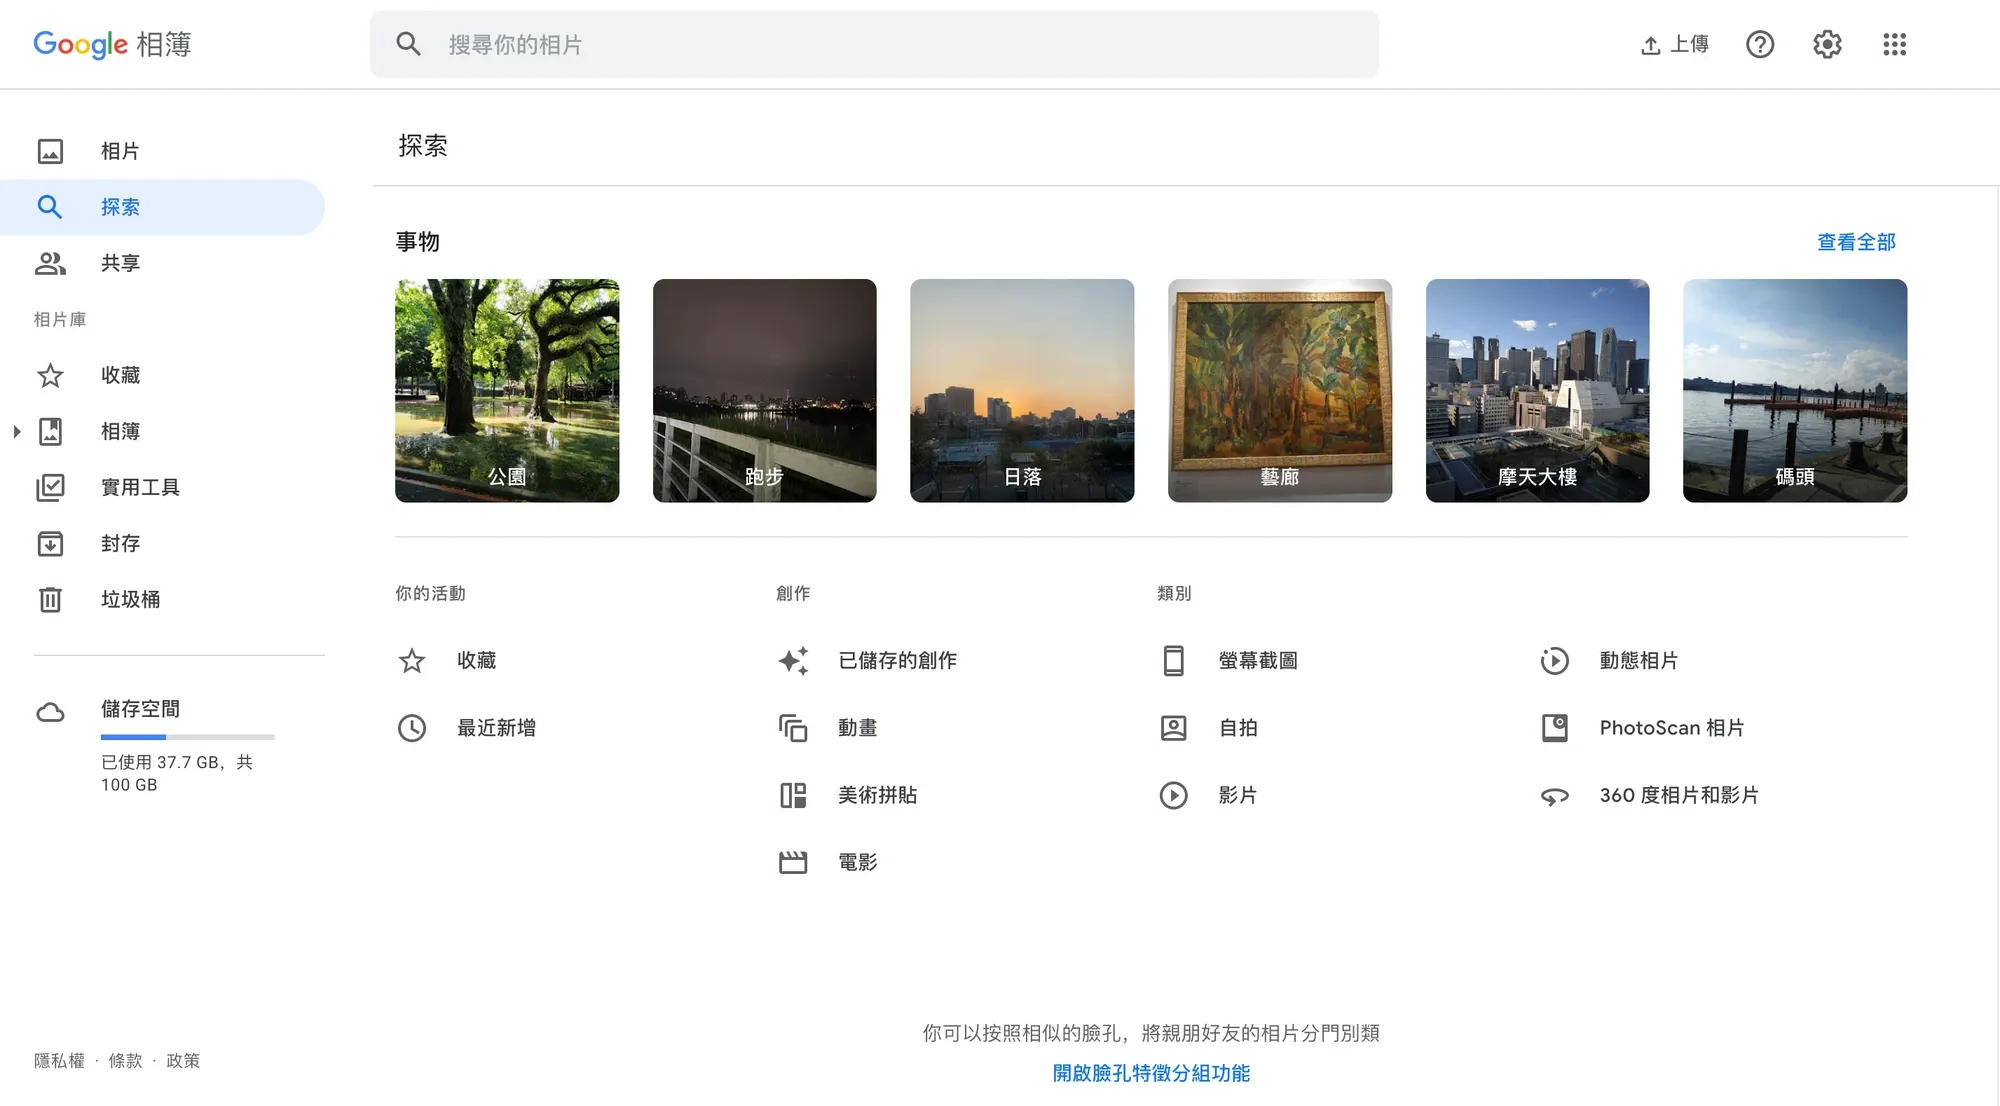This screenshot has height=1106, width=2000.
Task: Select 相片 label in the sidebar
Action: [x=120, y=151]
